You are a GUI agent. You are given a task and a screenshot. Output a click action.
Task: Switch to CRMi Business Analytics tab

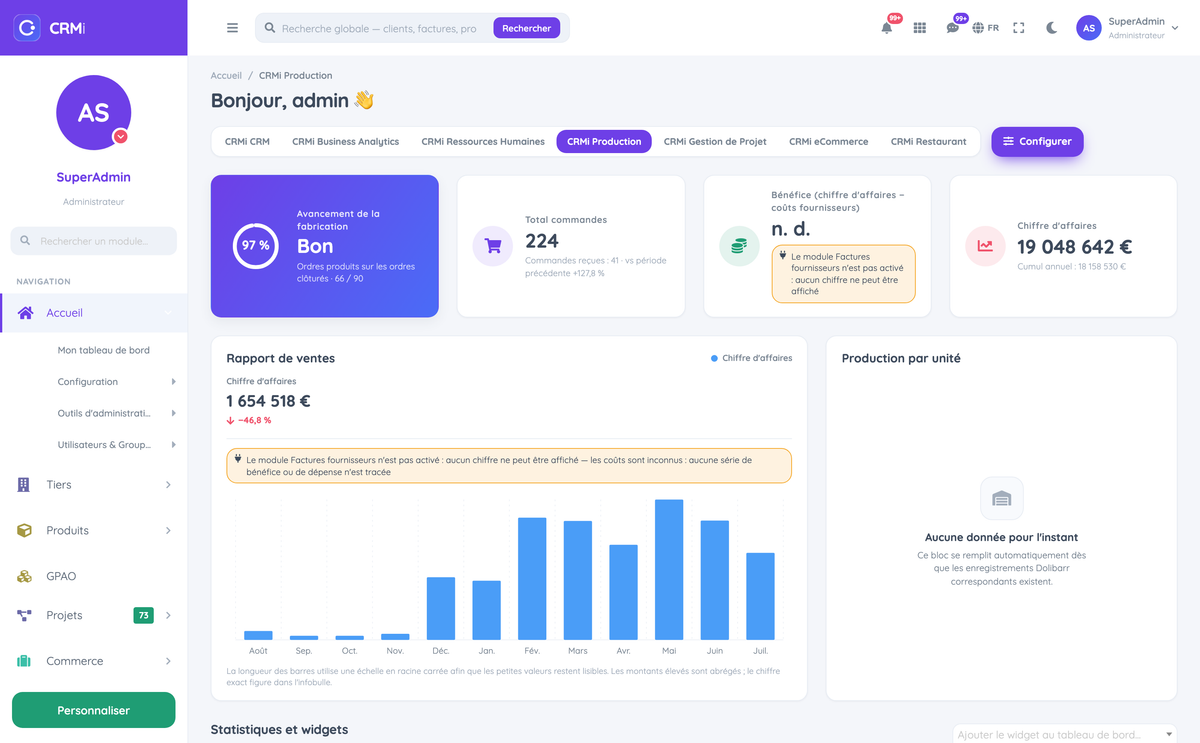[346, 142]
